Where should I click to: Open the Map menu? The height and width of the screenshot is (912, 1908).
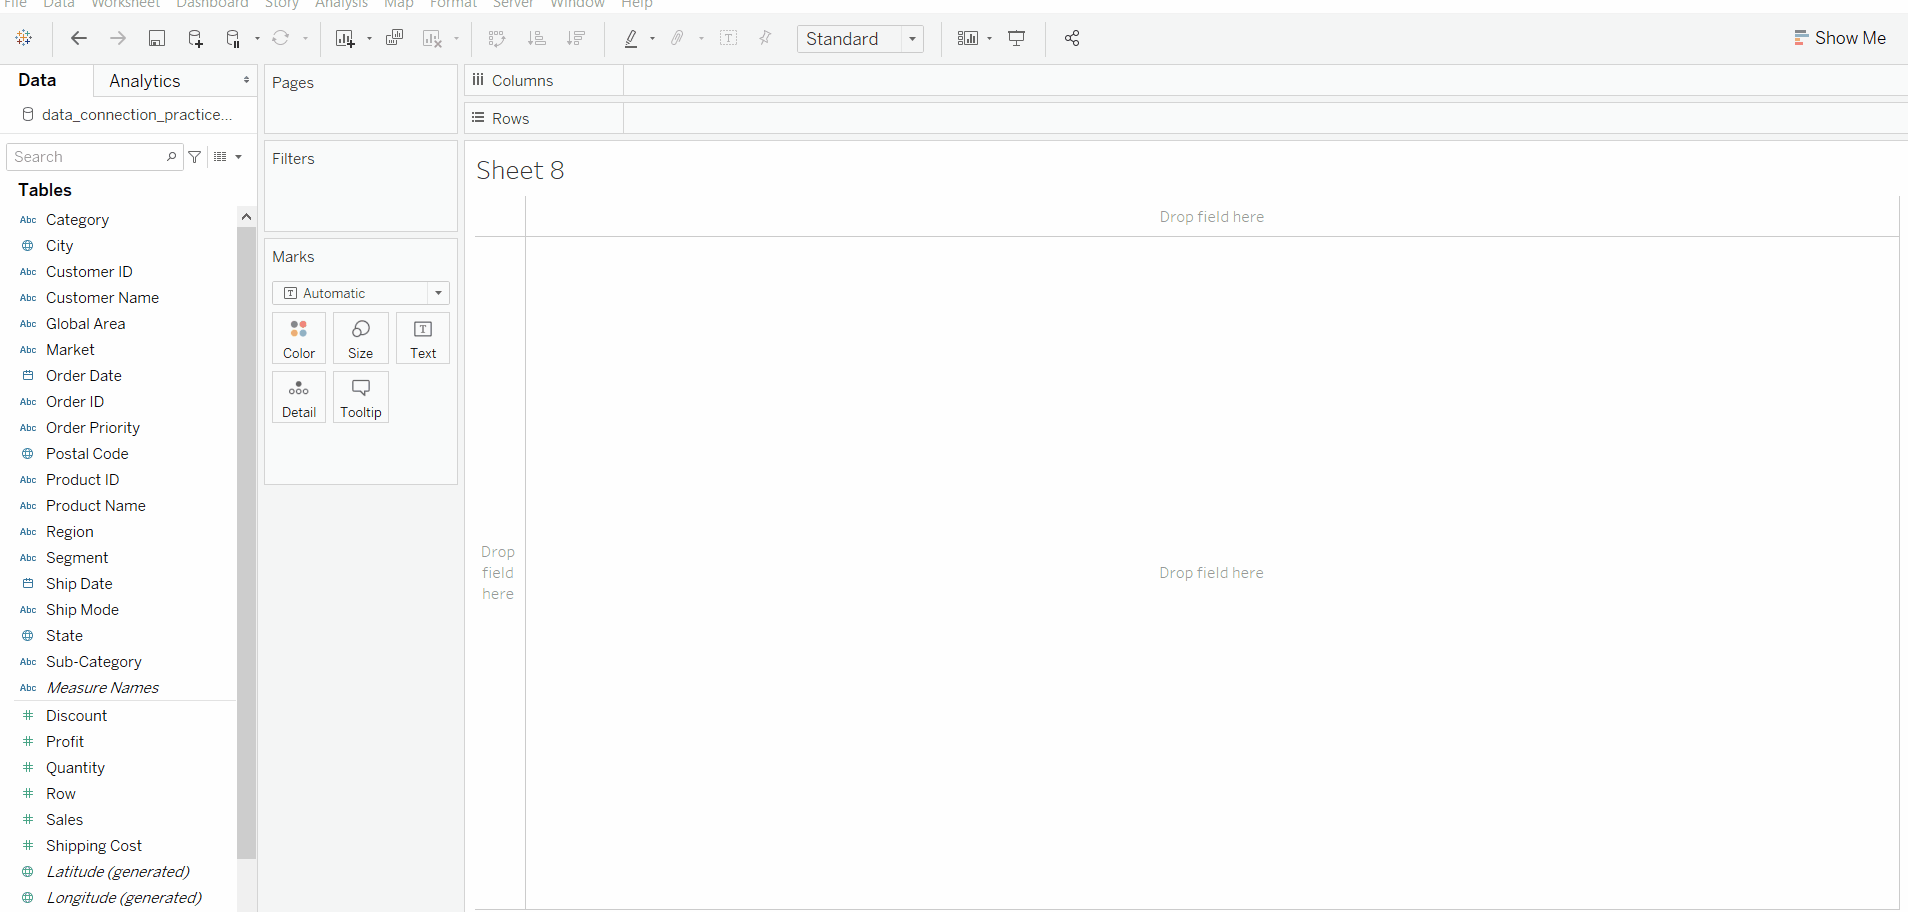pyautogui.click(x=398, y=4)
